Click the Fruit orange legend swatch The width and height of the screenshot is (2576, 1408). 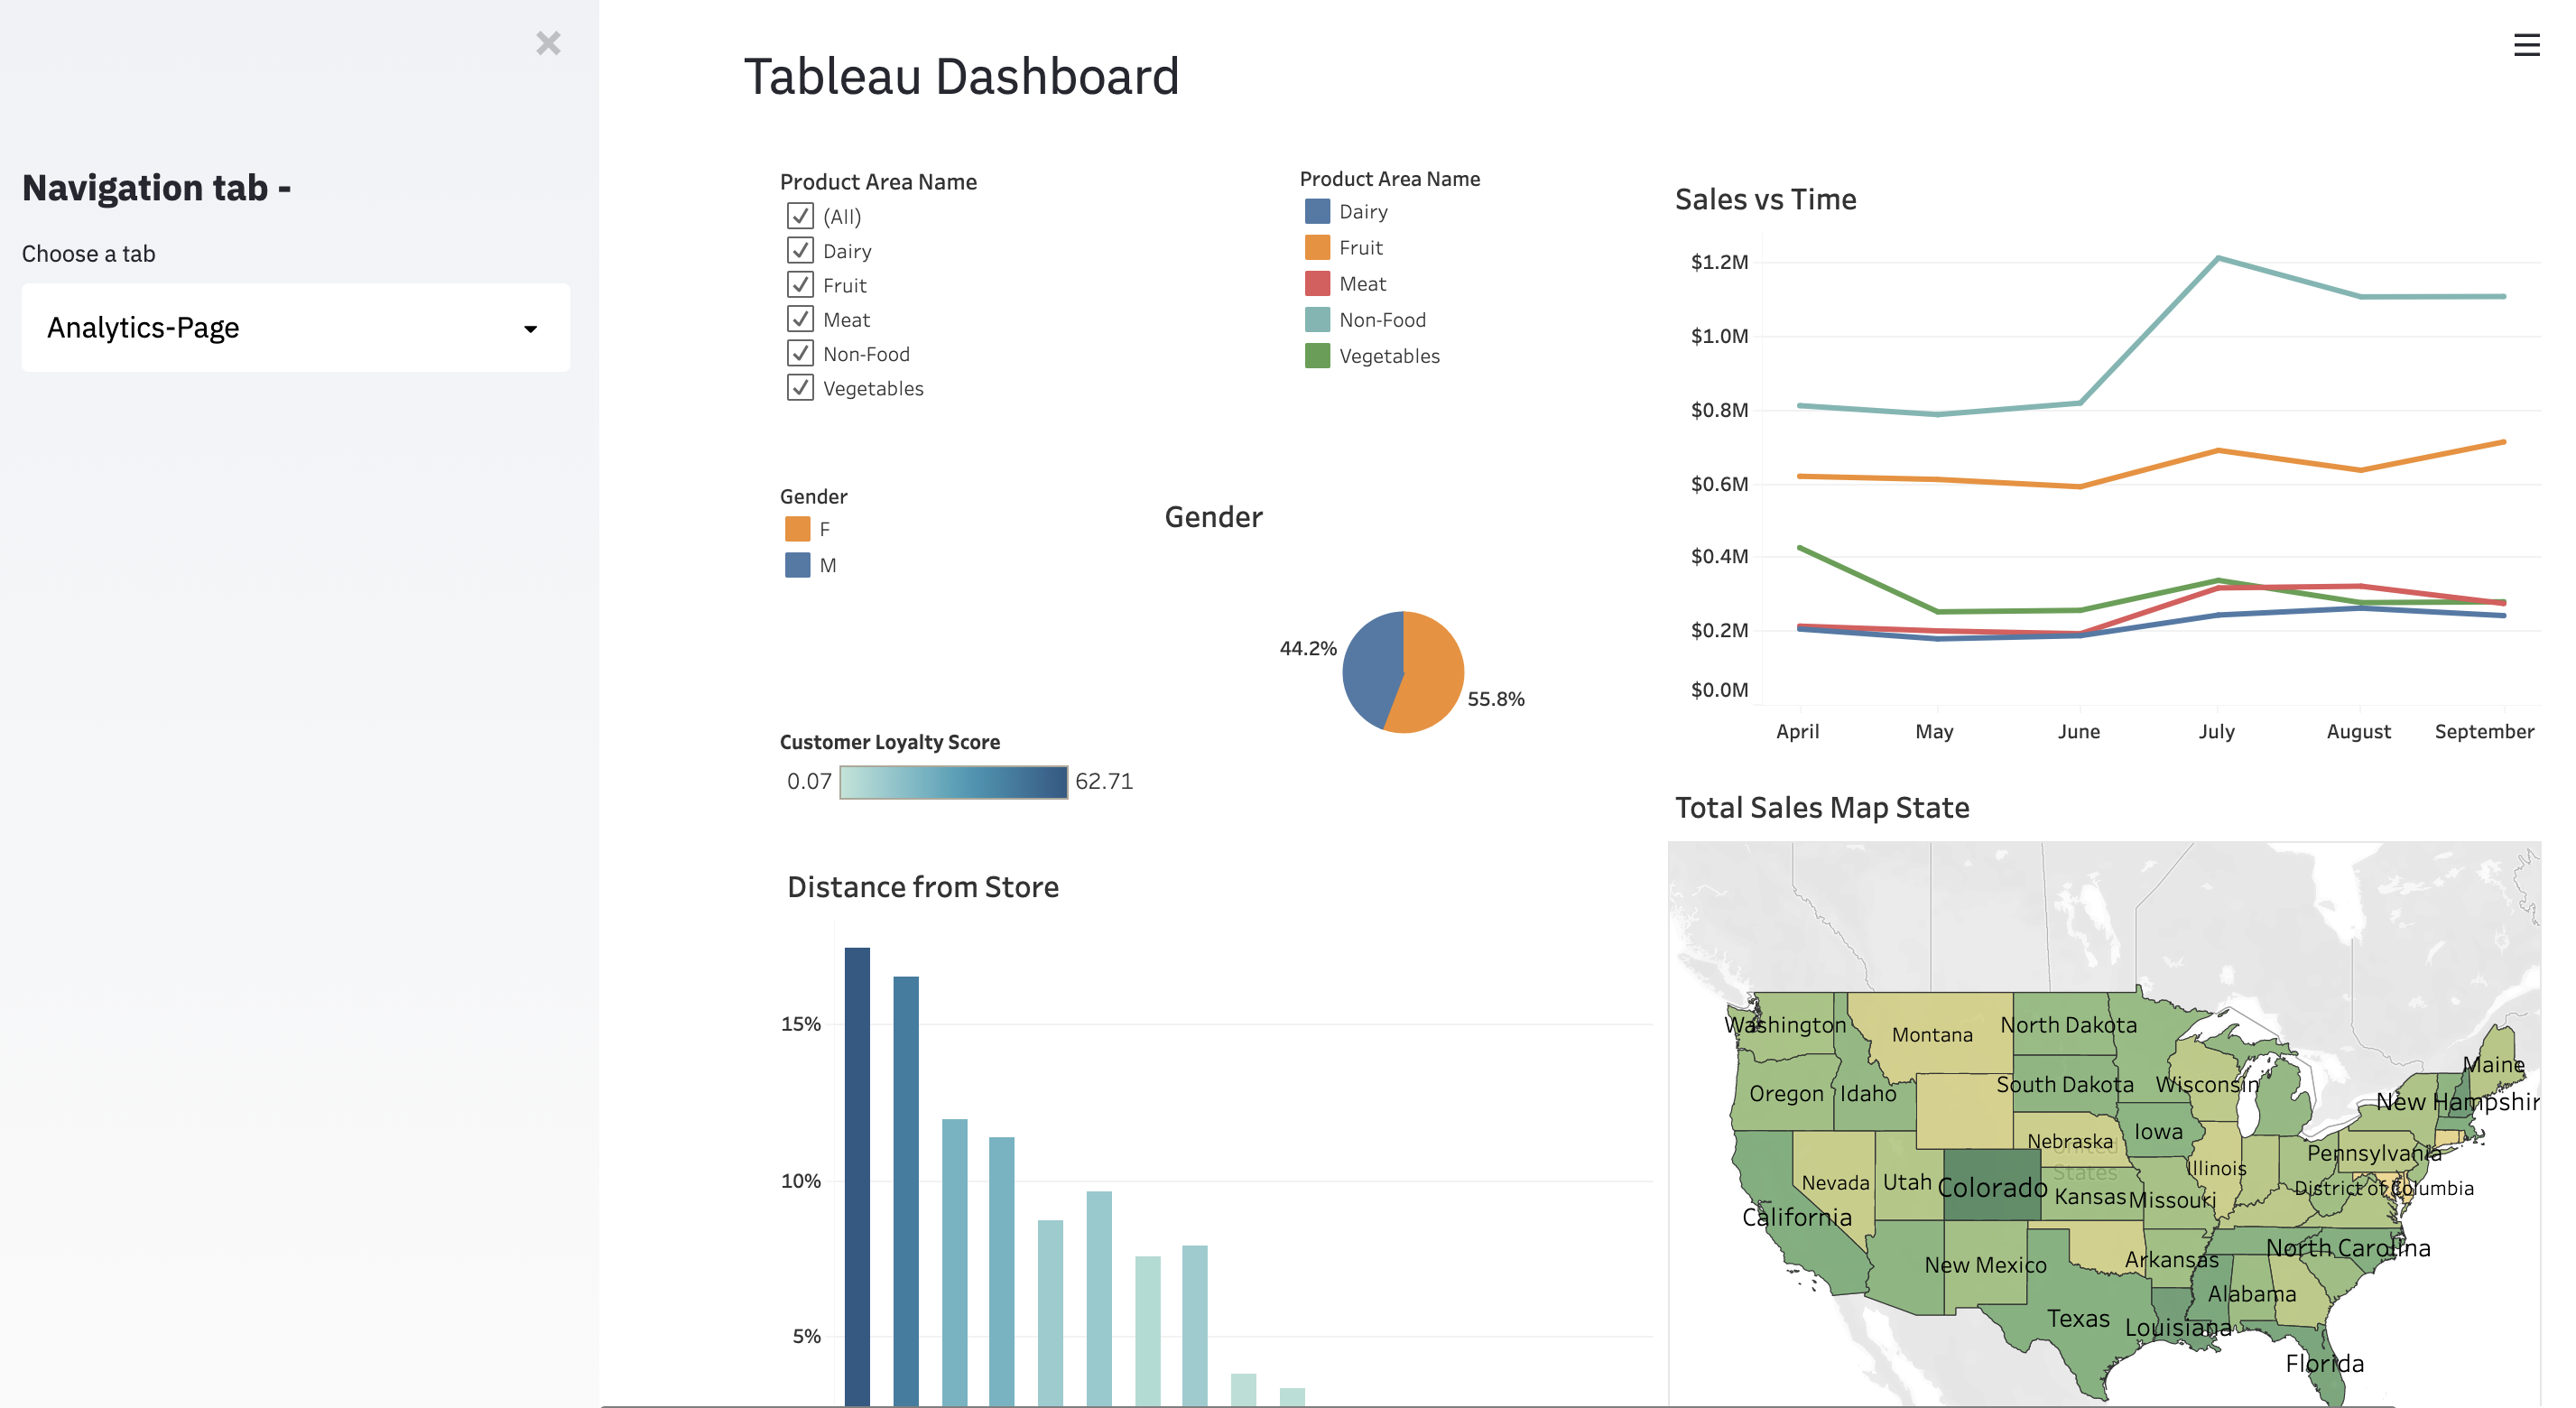click(1317, 248)
